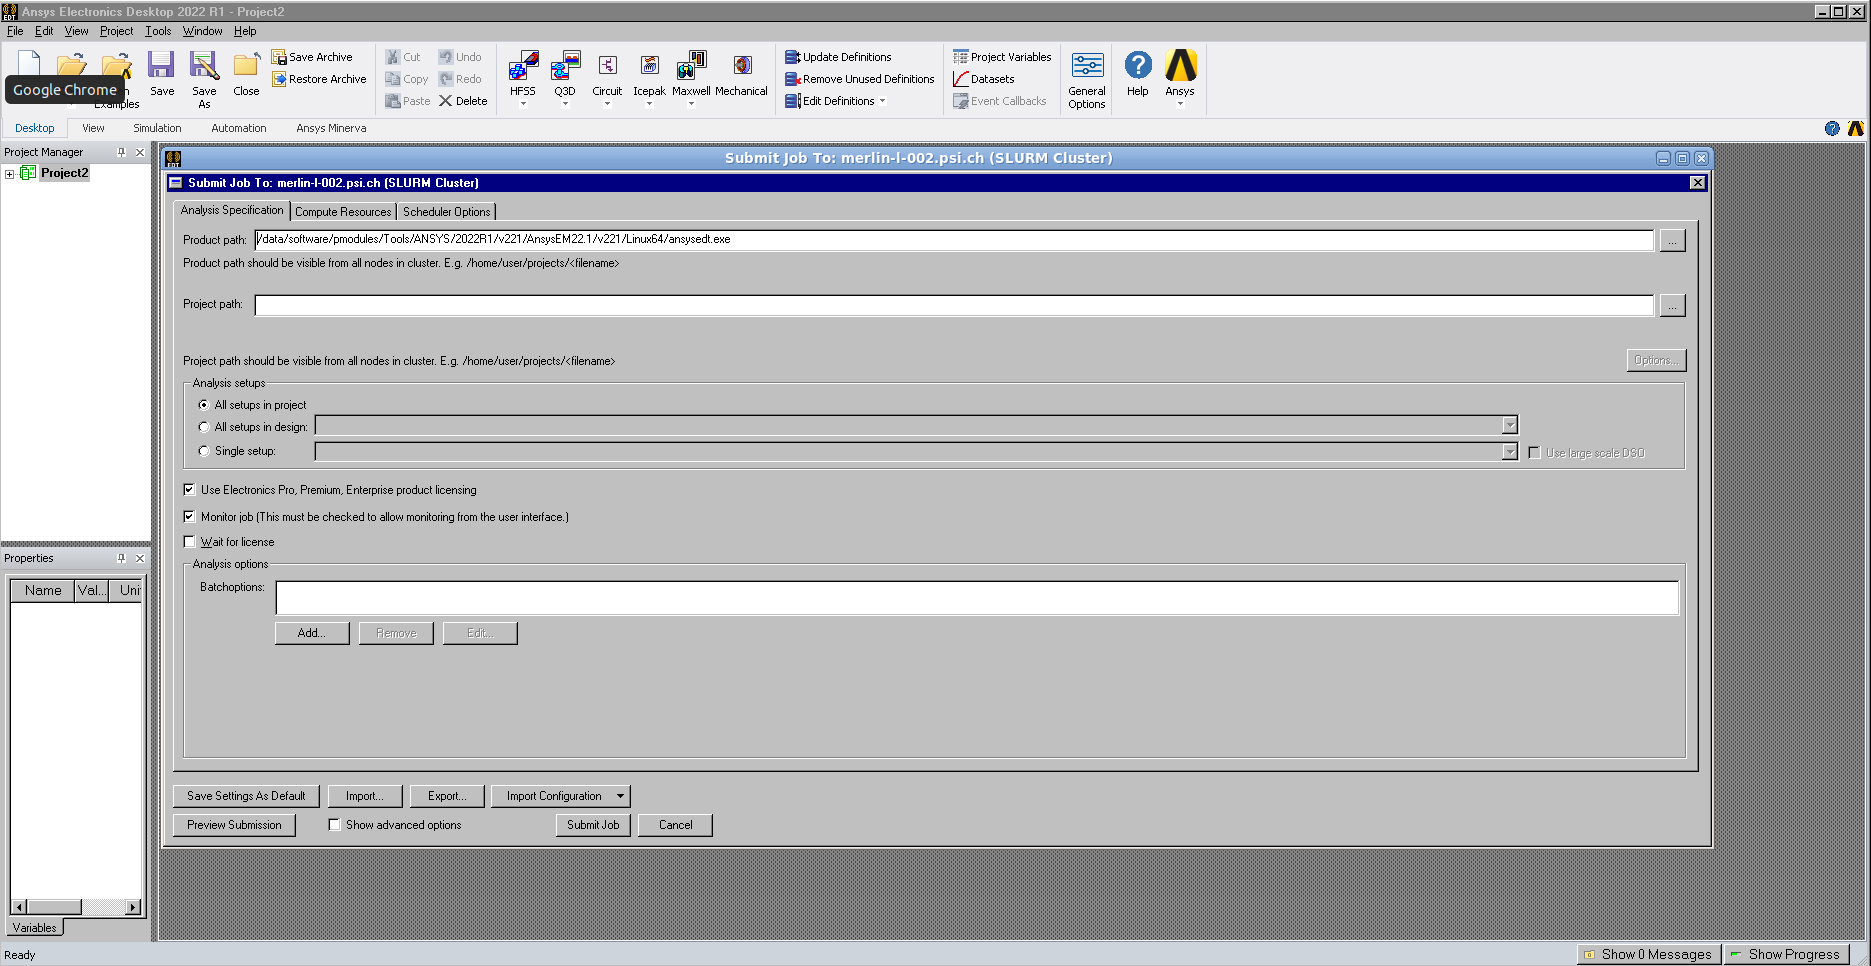Click into the Project path field
Screen dimensions: 1871x966
click(x=953, y=305)
